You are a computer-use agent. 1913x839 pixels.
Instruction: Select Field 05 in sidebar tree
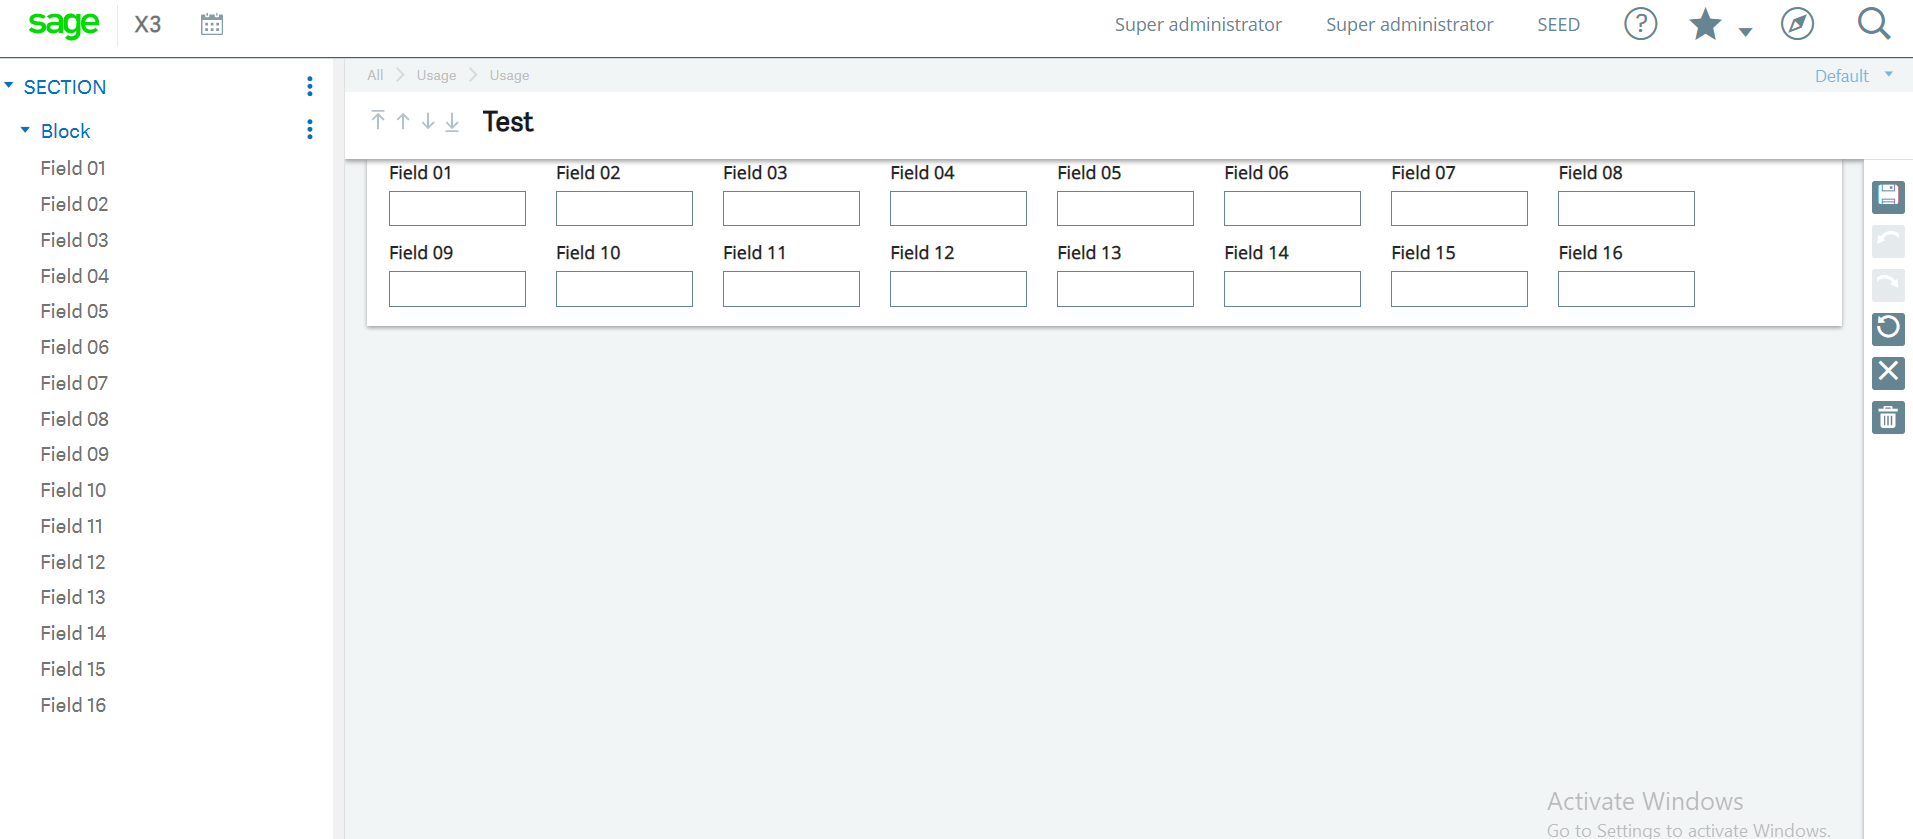pos(74,311)
